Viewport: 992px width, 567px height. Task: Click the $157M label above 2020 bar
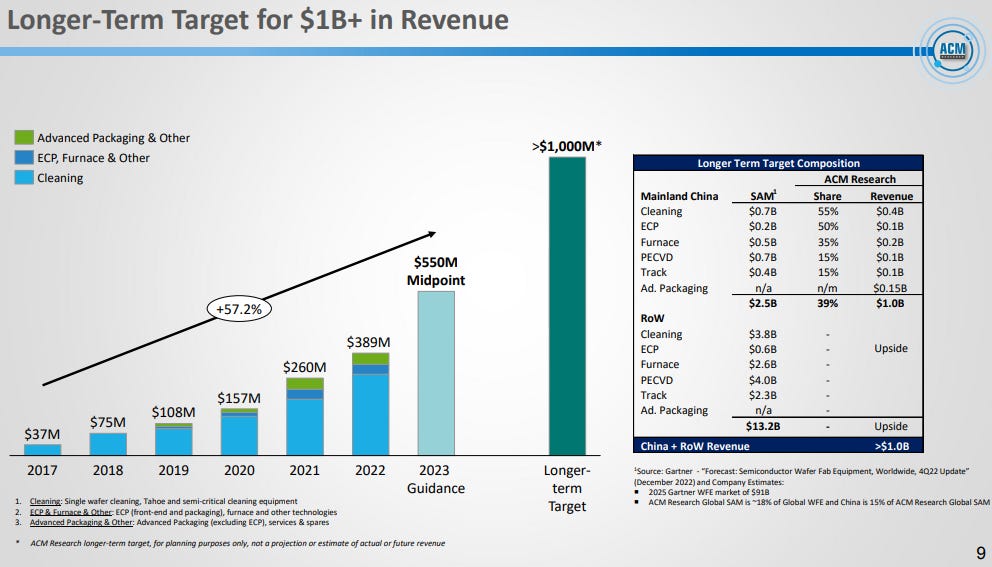[239, 398]
